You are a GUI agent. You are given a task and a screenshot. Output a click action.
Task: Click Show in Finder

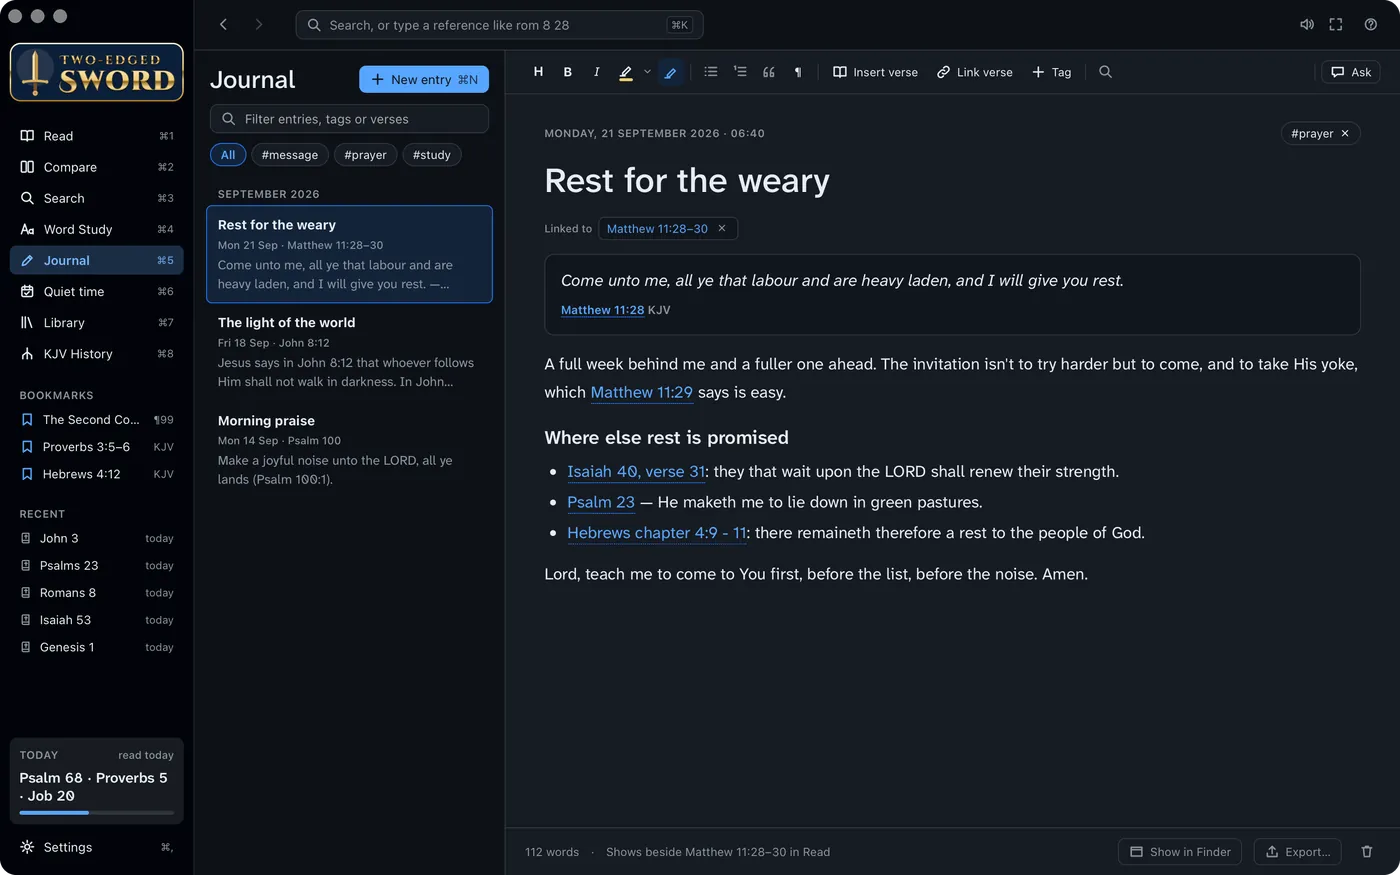[1180, 852]
